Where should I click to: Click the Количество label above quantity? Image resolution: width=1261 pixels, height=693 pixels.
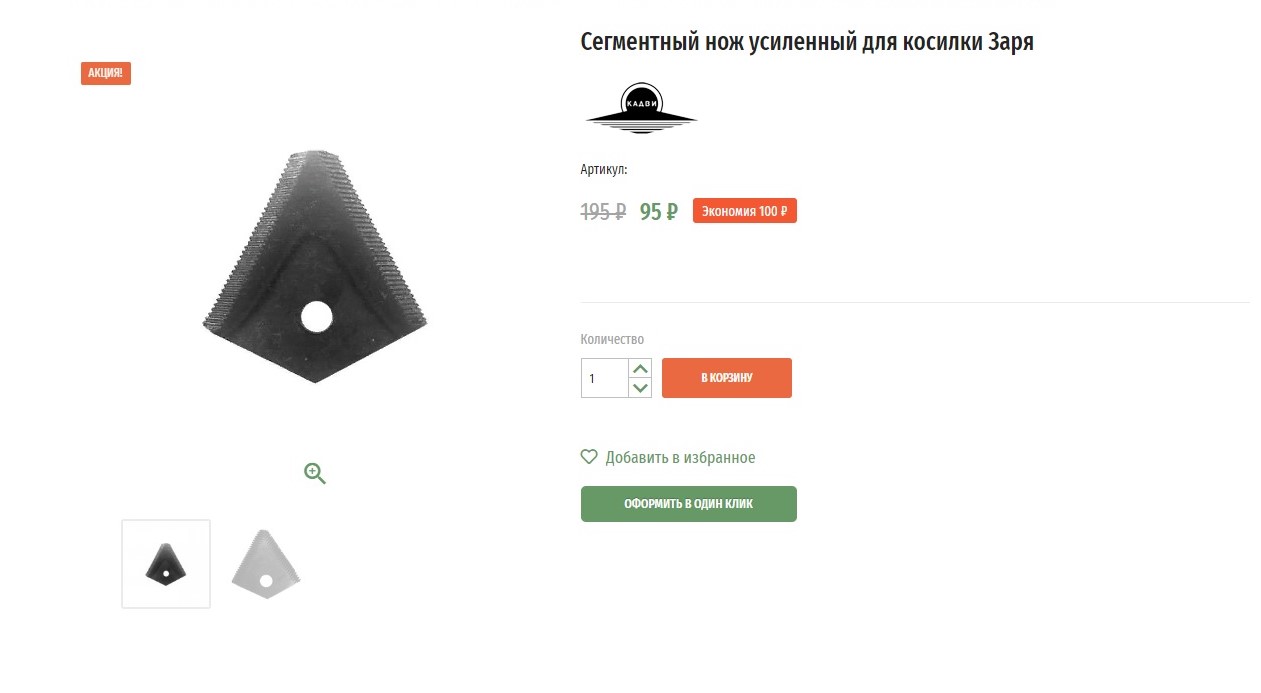point(612,340)
